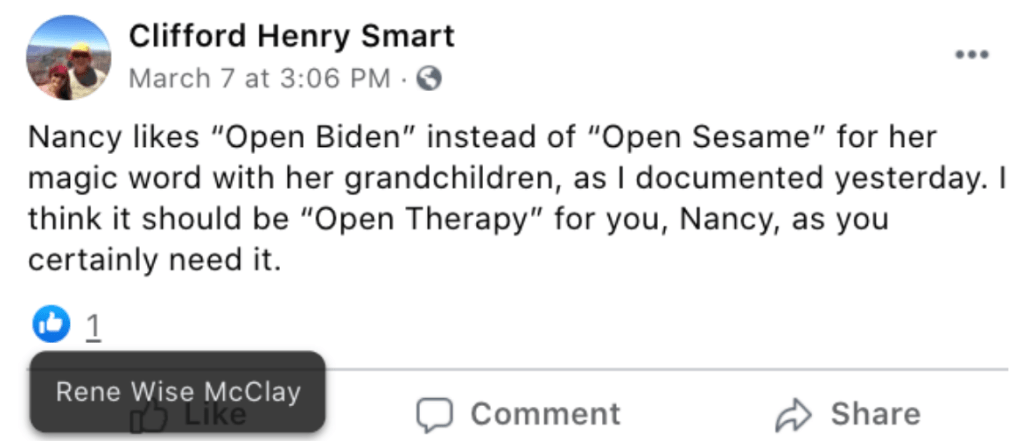
Task: Click the Rene Wise McClay tooltip
Action: (x=177, y=391)
